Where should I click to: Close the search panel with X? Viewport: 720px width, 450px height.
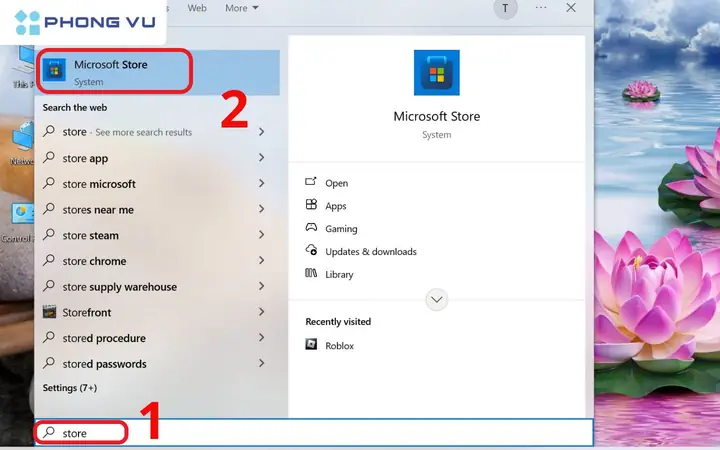point(571,7)
